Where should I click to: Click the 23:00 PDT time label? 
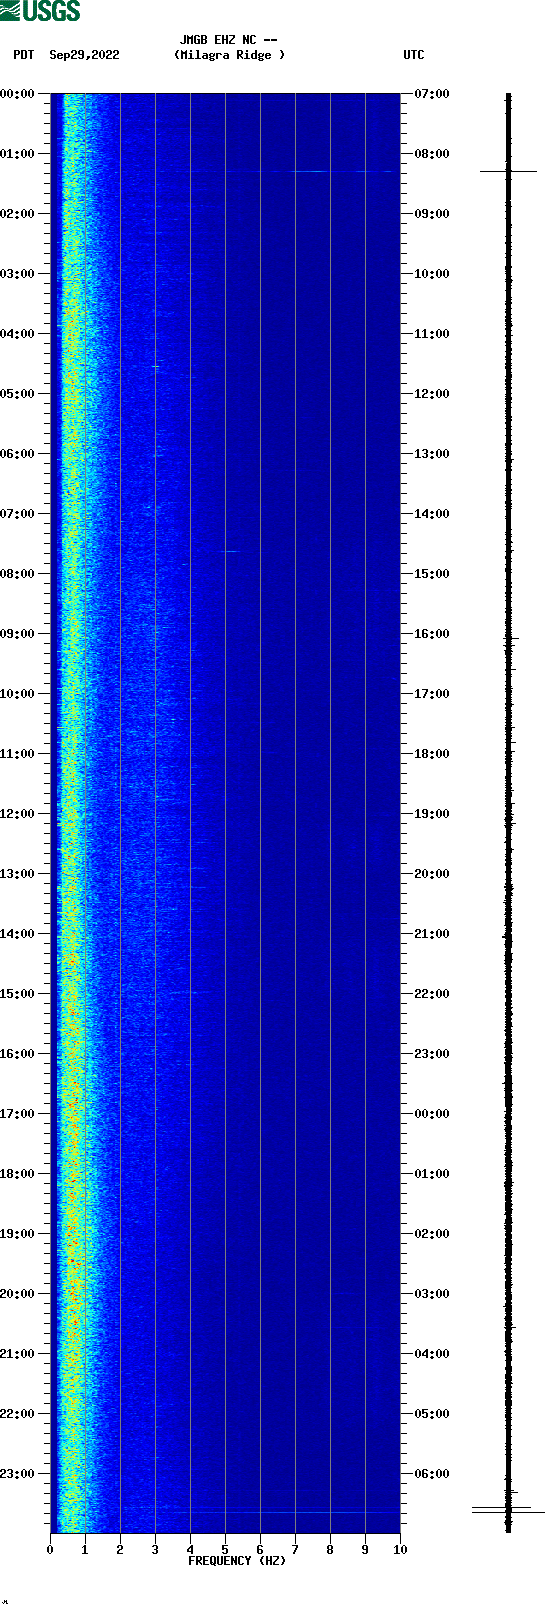18,1474
